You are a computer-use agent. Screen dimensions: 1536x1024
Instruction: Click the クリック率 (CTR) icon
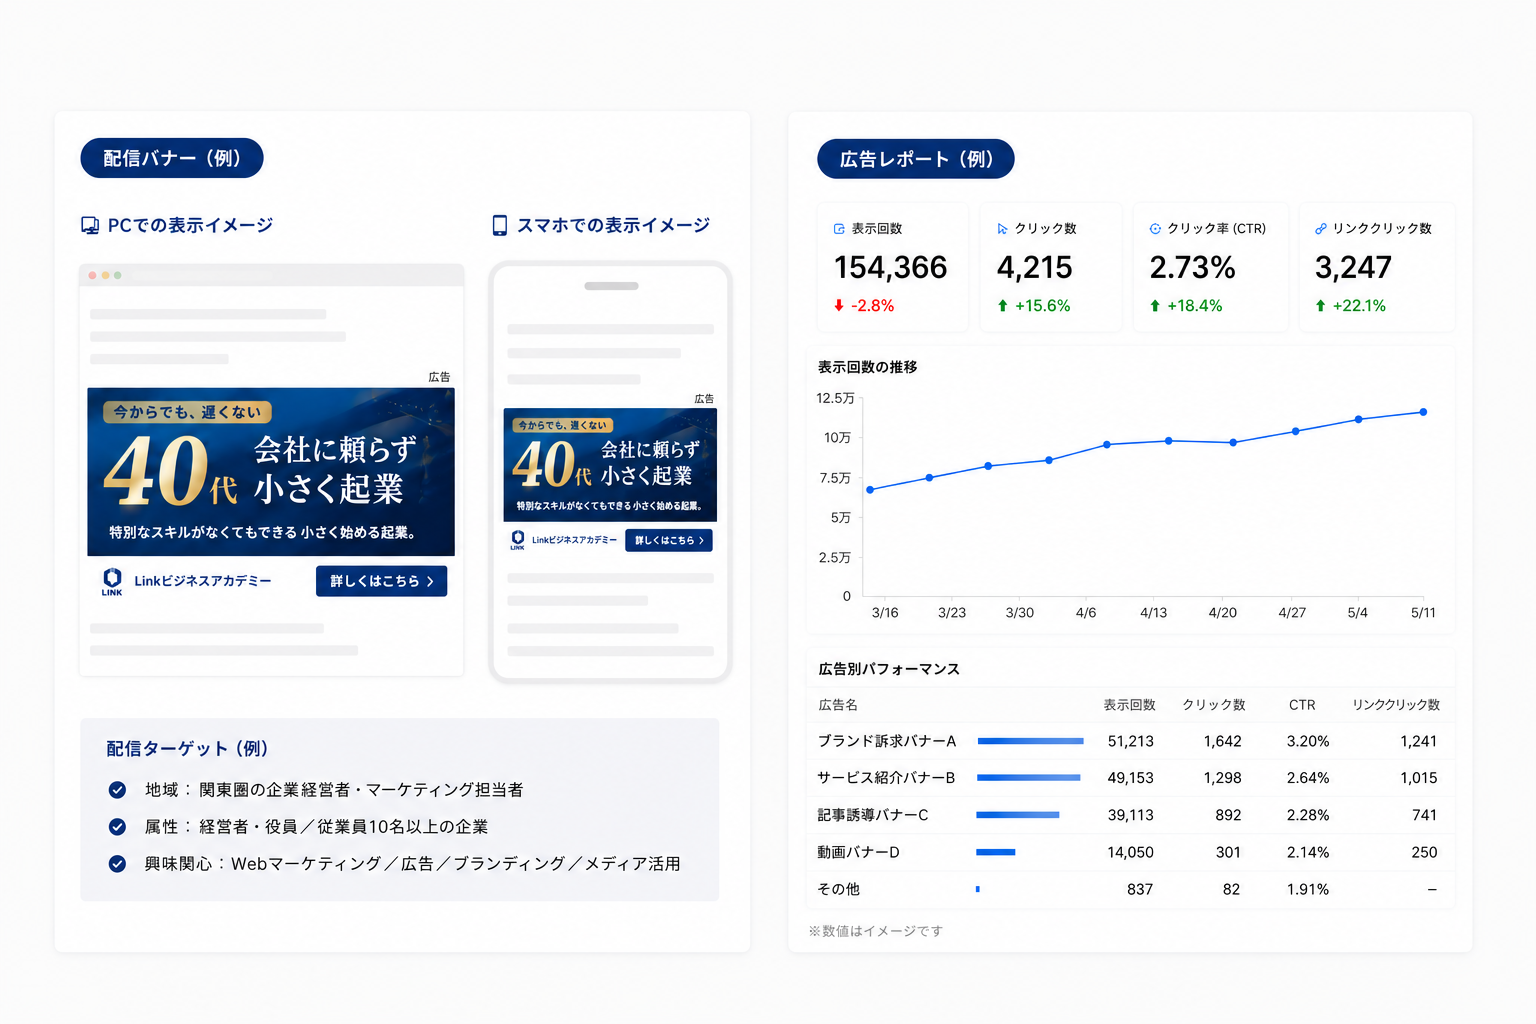pos(1155,229)
